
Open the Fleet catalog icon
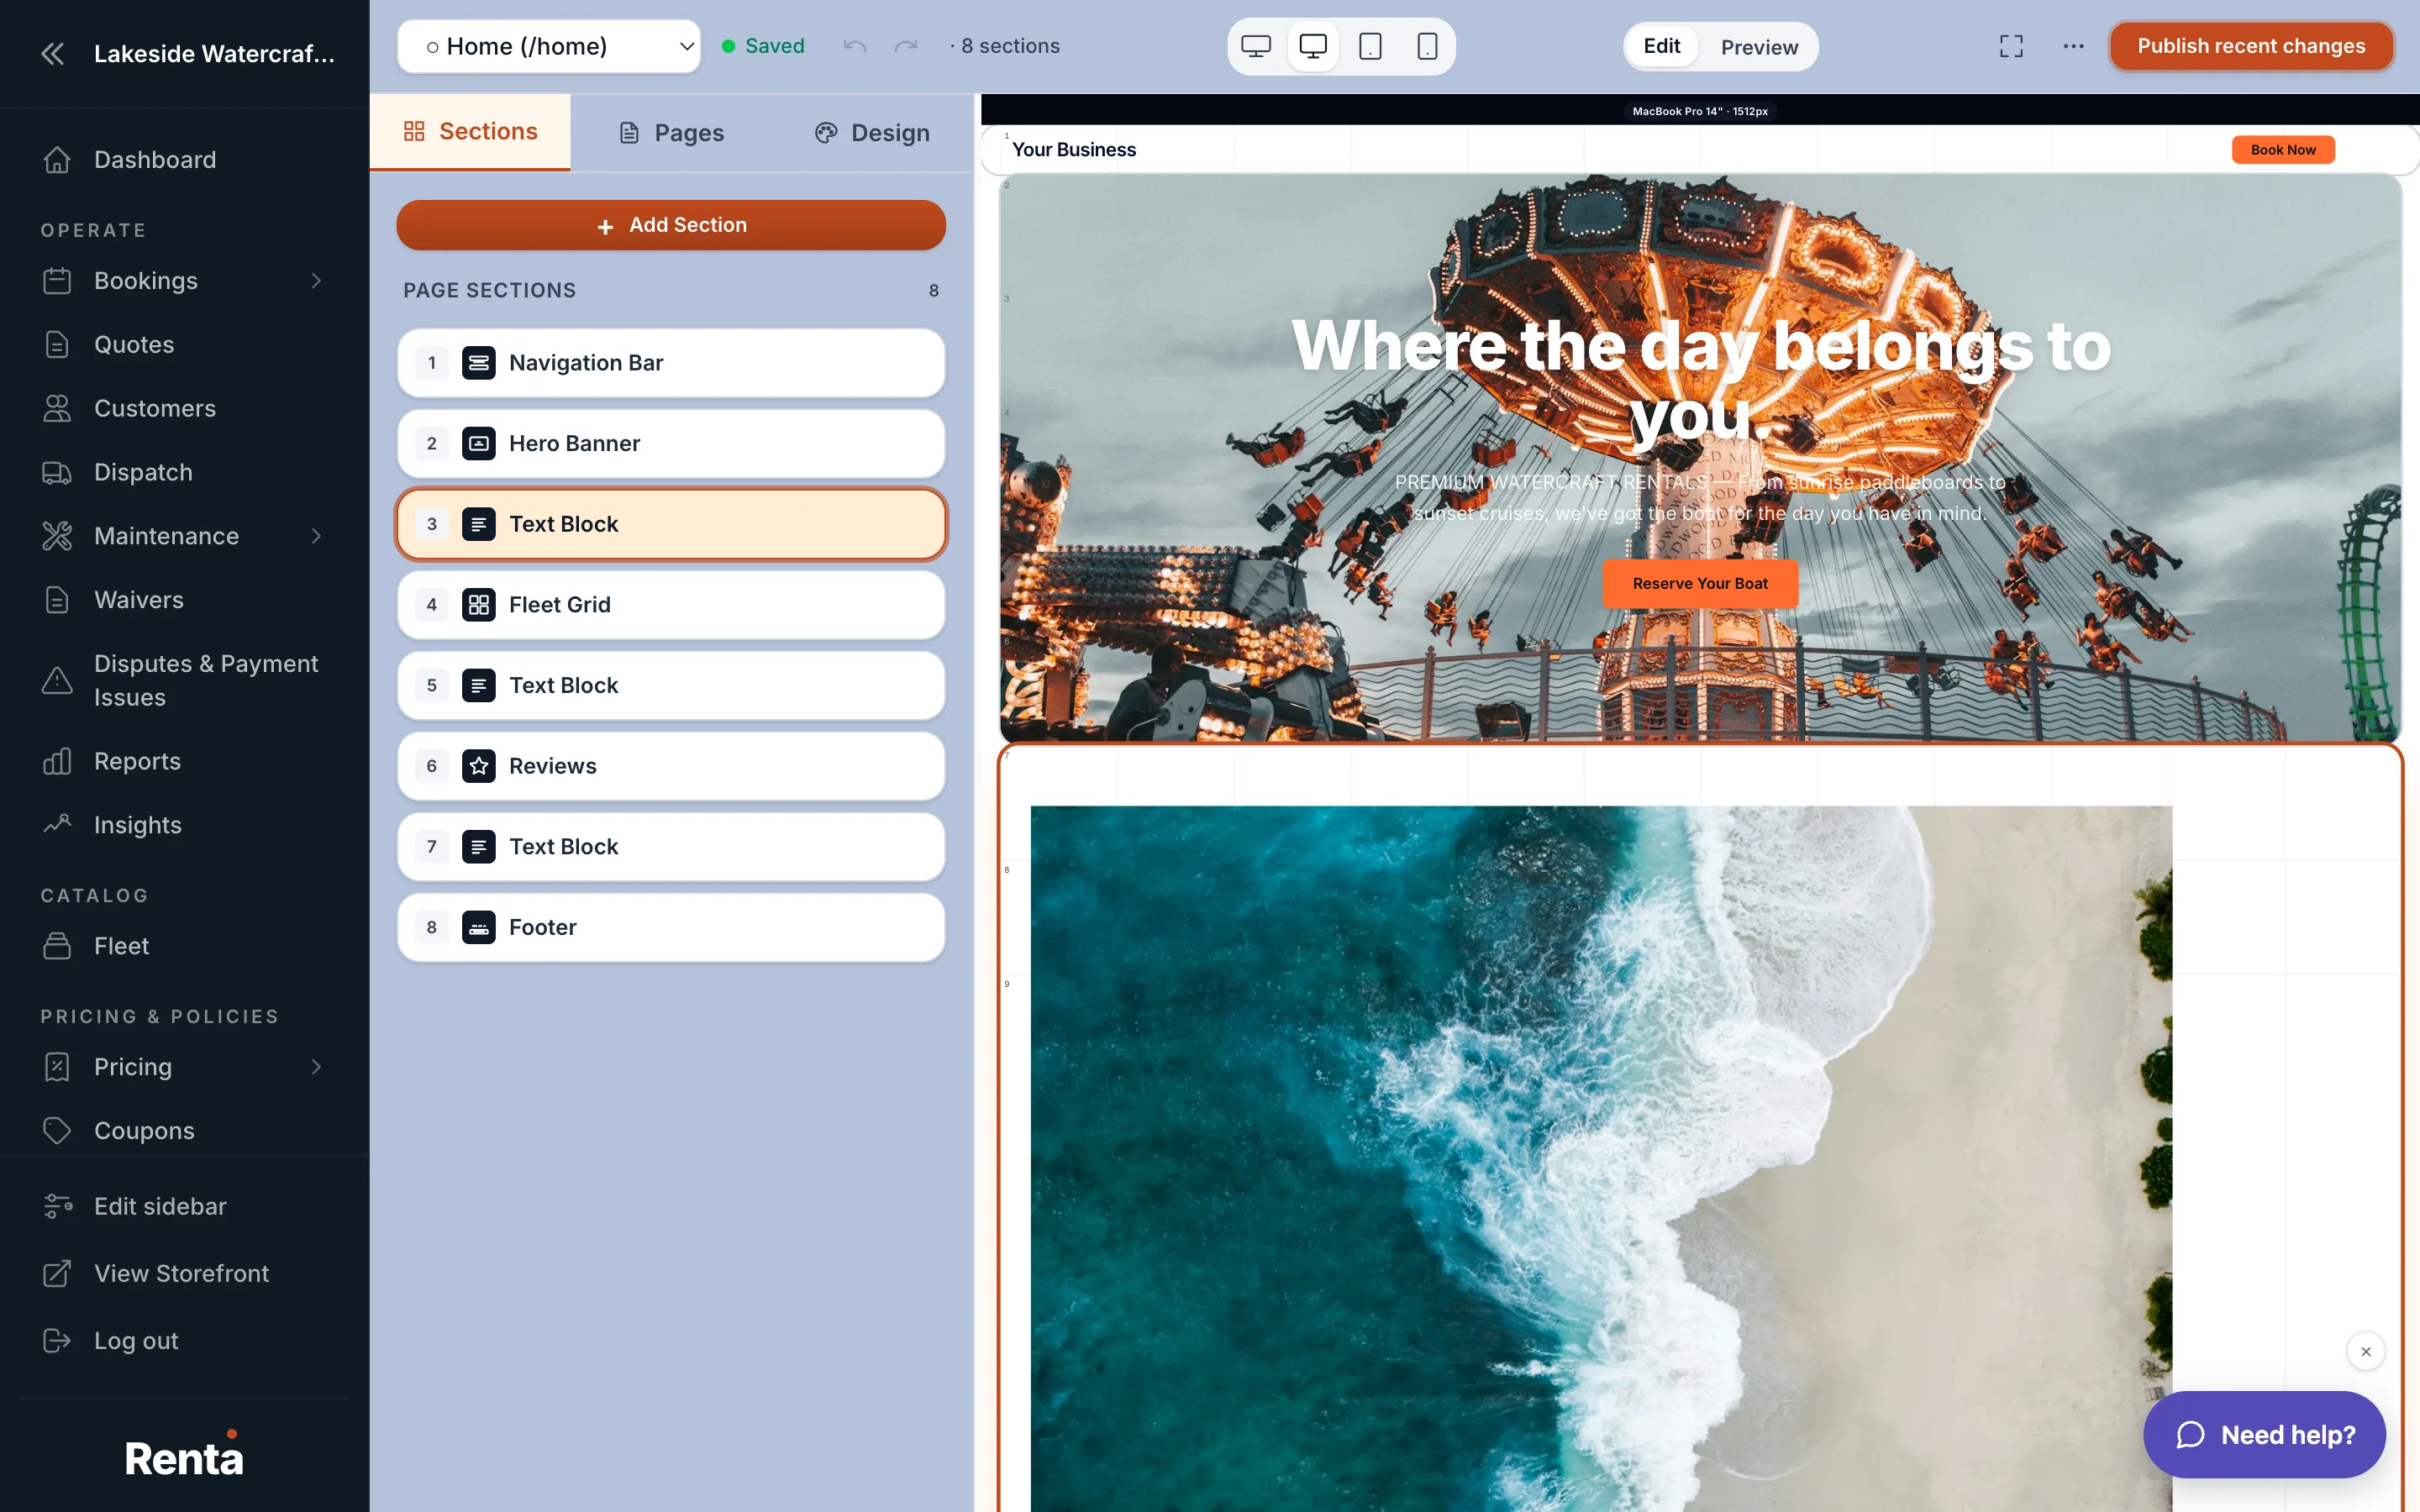click(x=57, y=946)
